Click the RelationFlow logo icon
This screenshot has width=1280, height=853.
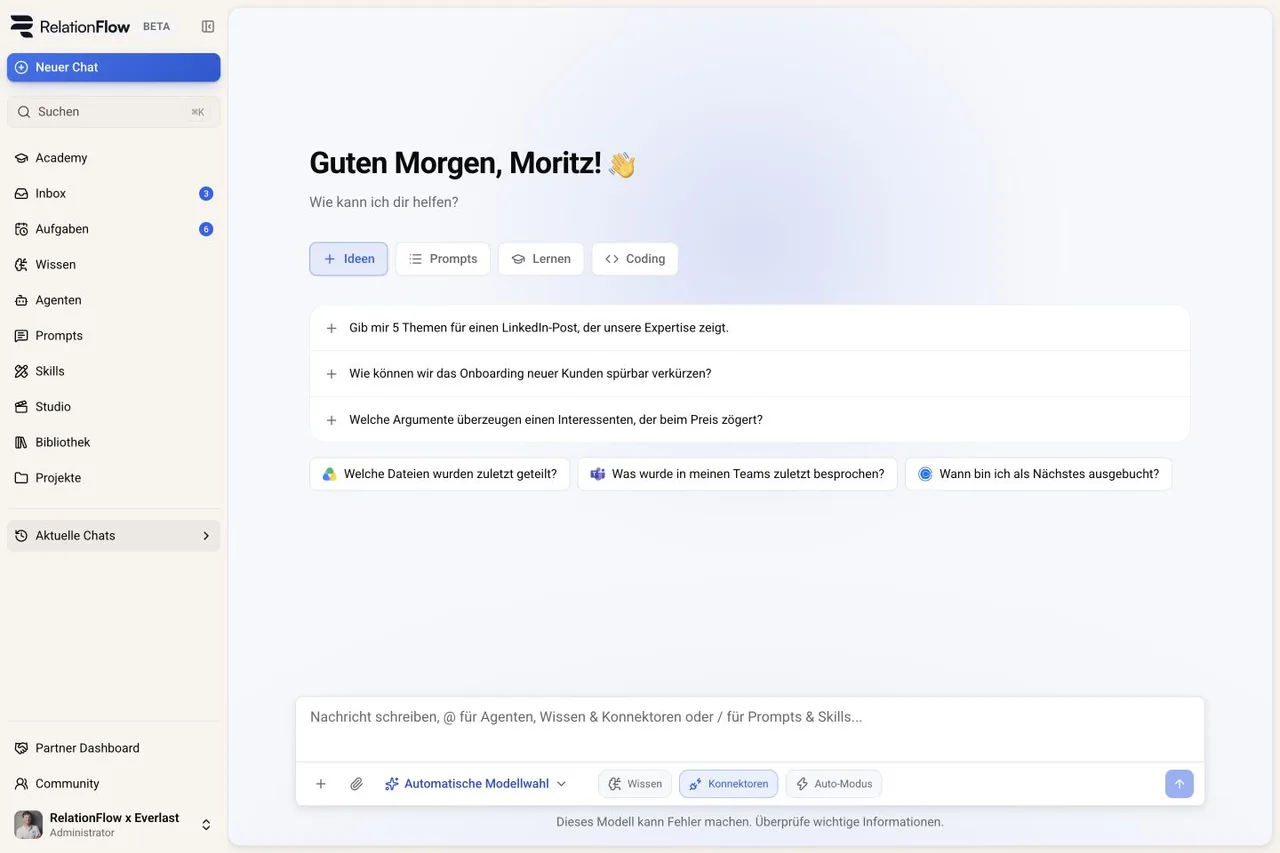coord(21,27)
